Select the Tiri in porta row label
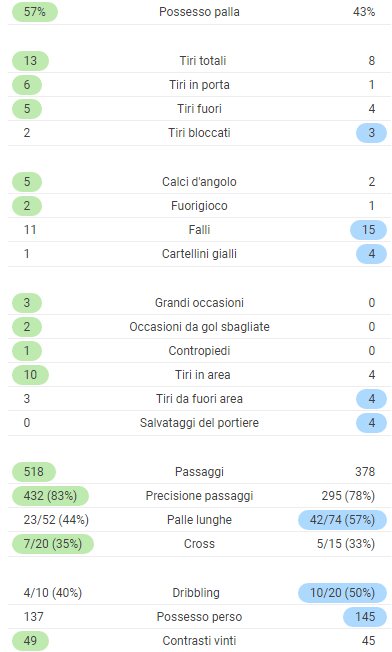The height and width of the screenshot is (652, 392). (199, 85)
